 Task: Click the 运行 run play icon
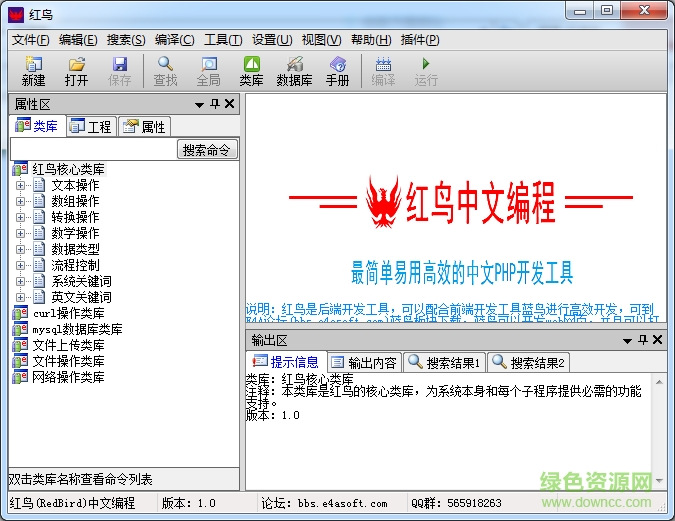pyautogui.click(x=426, y=71)
